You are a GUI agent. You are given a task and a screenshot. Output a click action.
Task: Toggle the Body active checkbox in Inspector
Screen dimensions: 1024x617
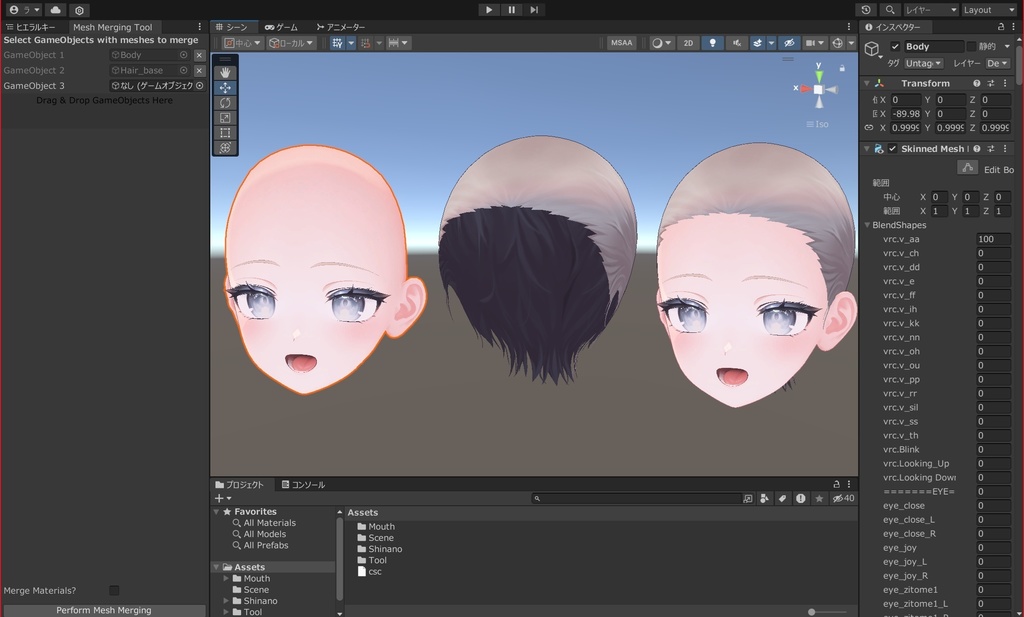coord(895,46)
